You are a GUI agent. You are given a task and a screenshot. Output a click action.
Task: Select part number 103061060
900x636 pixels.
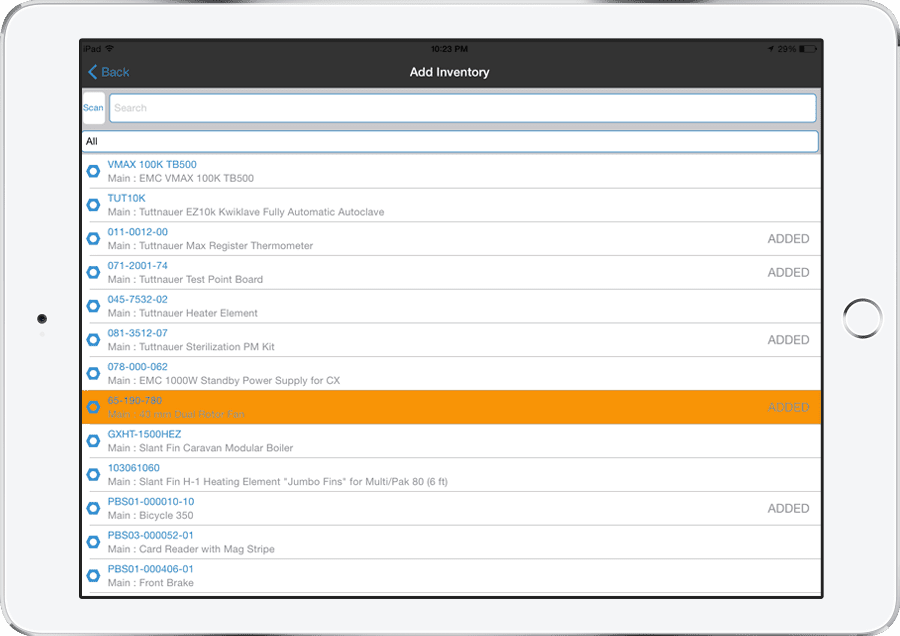pos(134,468)
